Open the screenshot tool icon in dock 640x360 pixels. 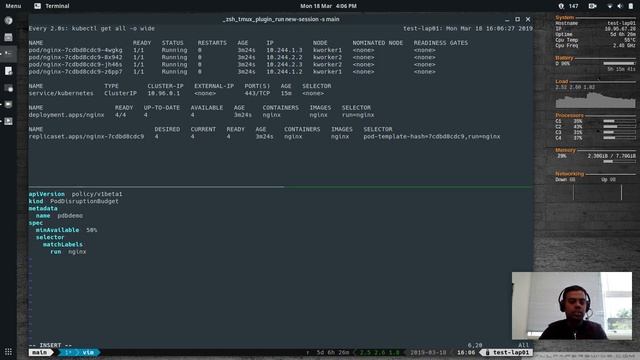(x=9, y=88)
